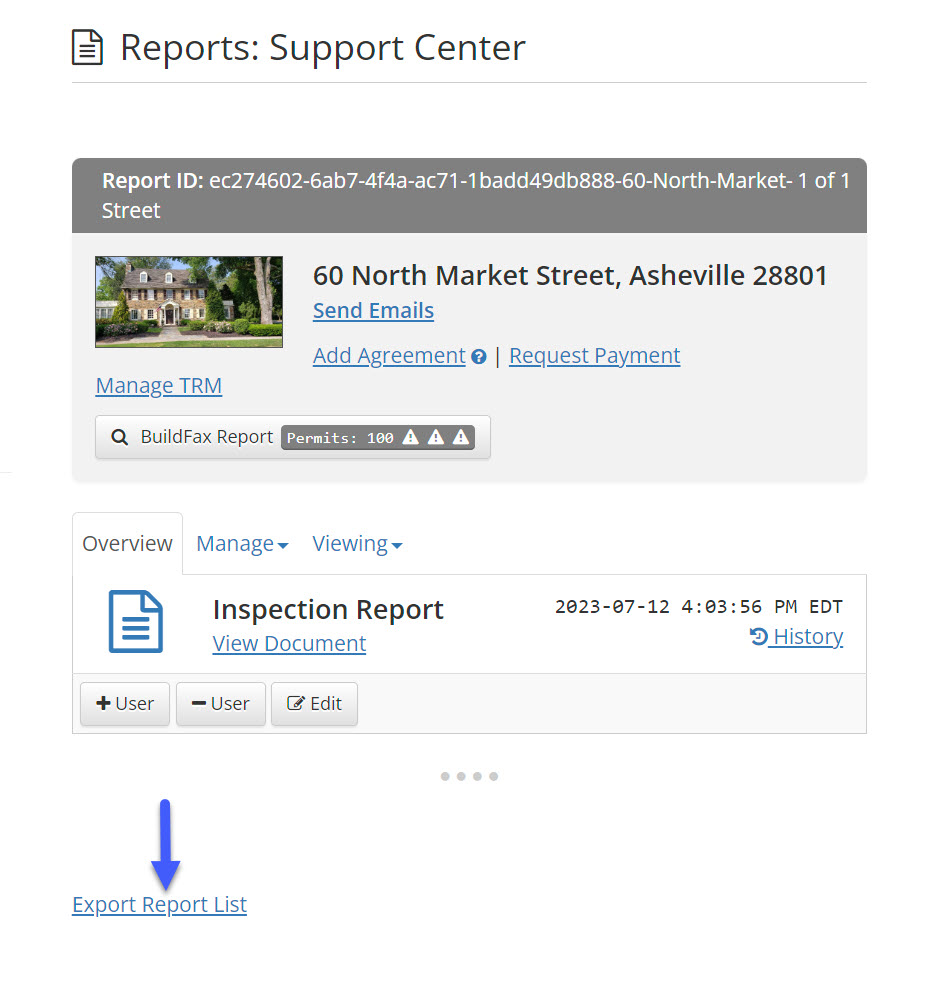Click the plus icon on the User button
Viewport: 938px width, 997px height.
103,703
